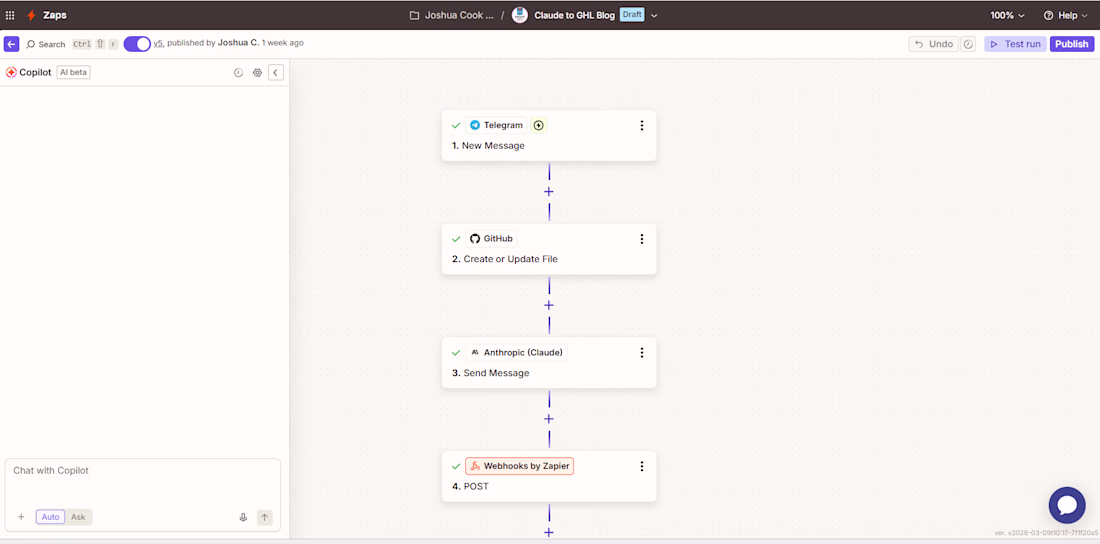Screen dimensions: 1100x544
Task: Open the Help dropdown menu
Action: click(1065, 15)
